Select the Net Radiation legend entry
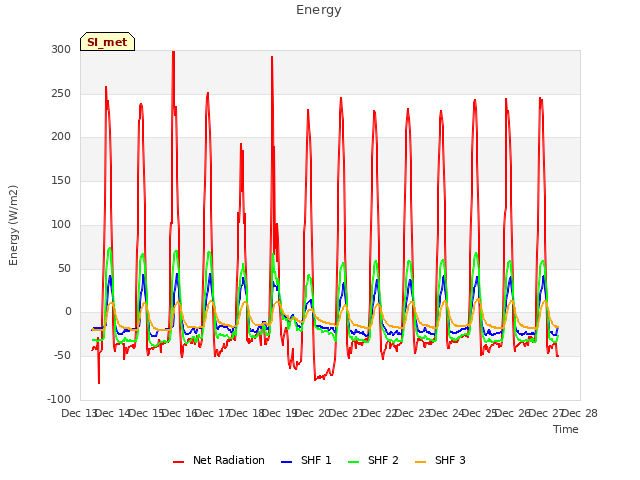 219,460
